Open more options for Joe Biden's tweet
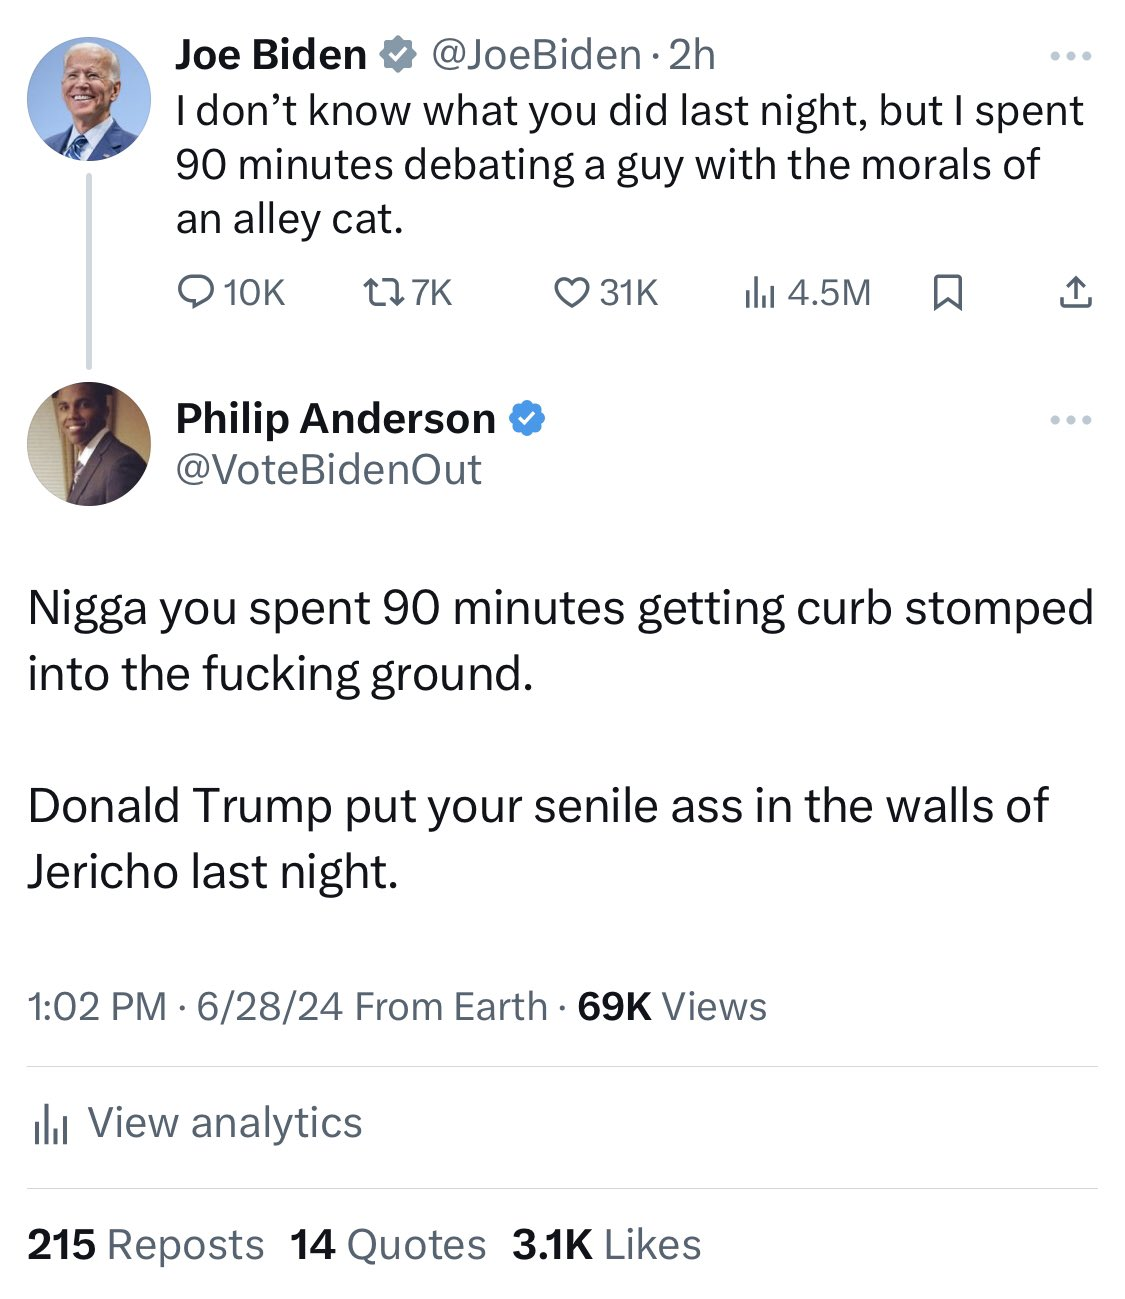This screenshot has width=1125, height=1299. coord(1071,57)
